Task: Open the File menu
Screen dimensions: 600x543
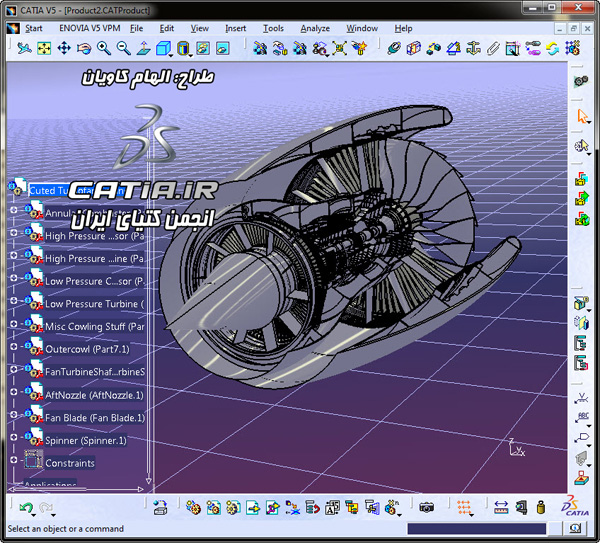Action: [136, 28]
